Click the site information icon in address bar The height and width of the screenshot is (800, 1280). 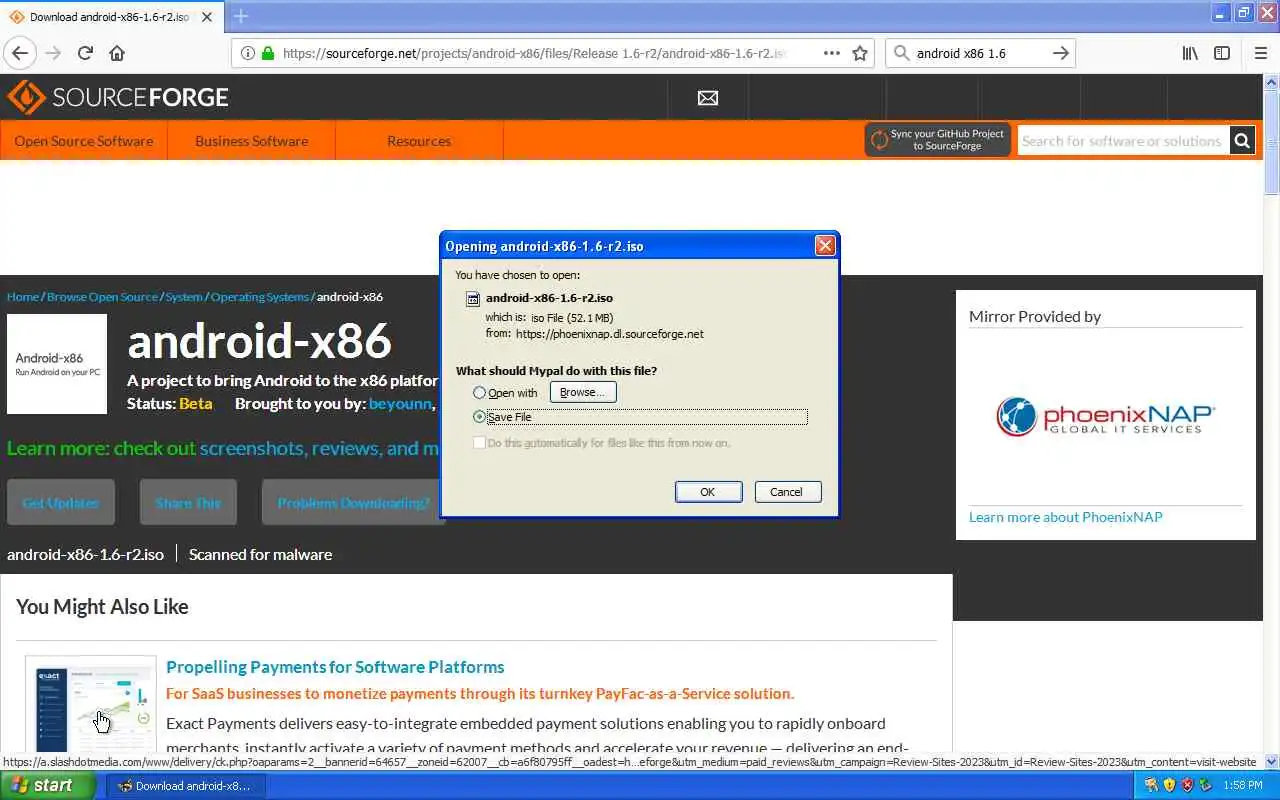pyautogui.click(x=247, y=53)
